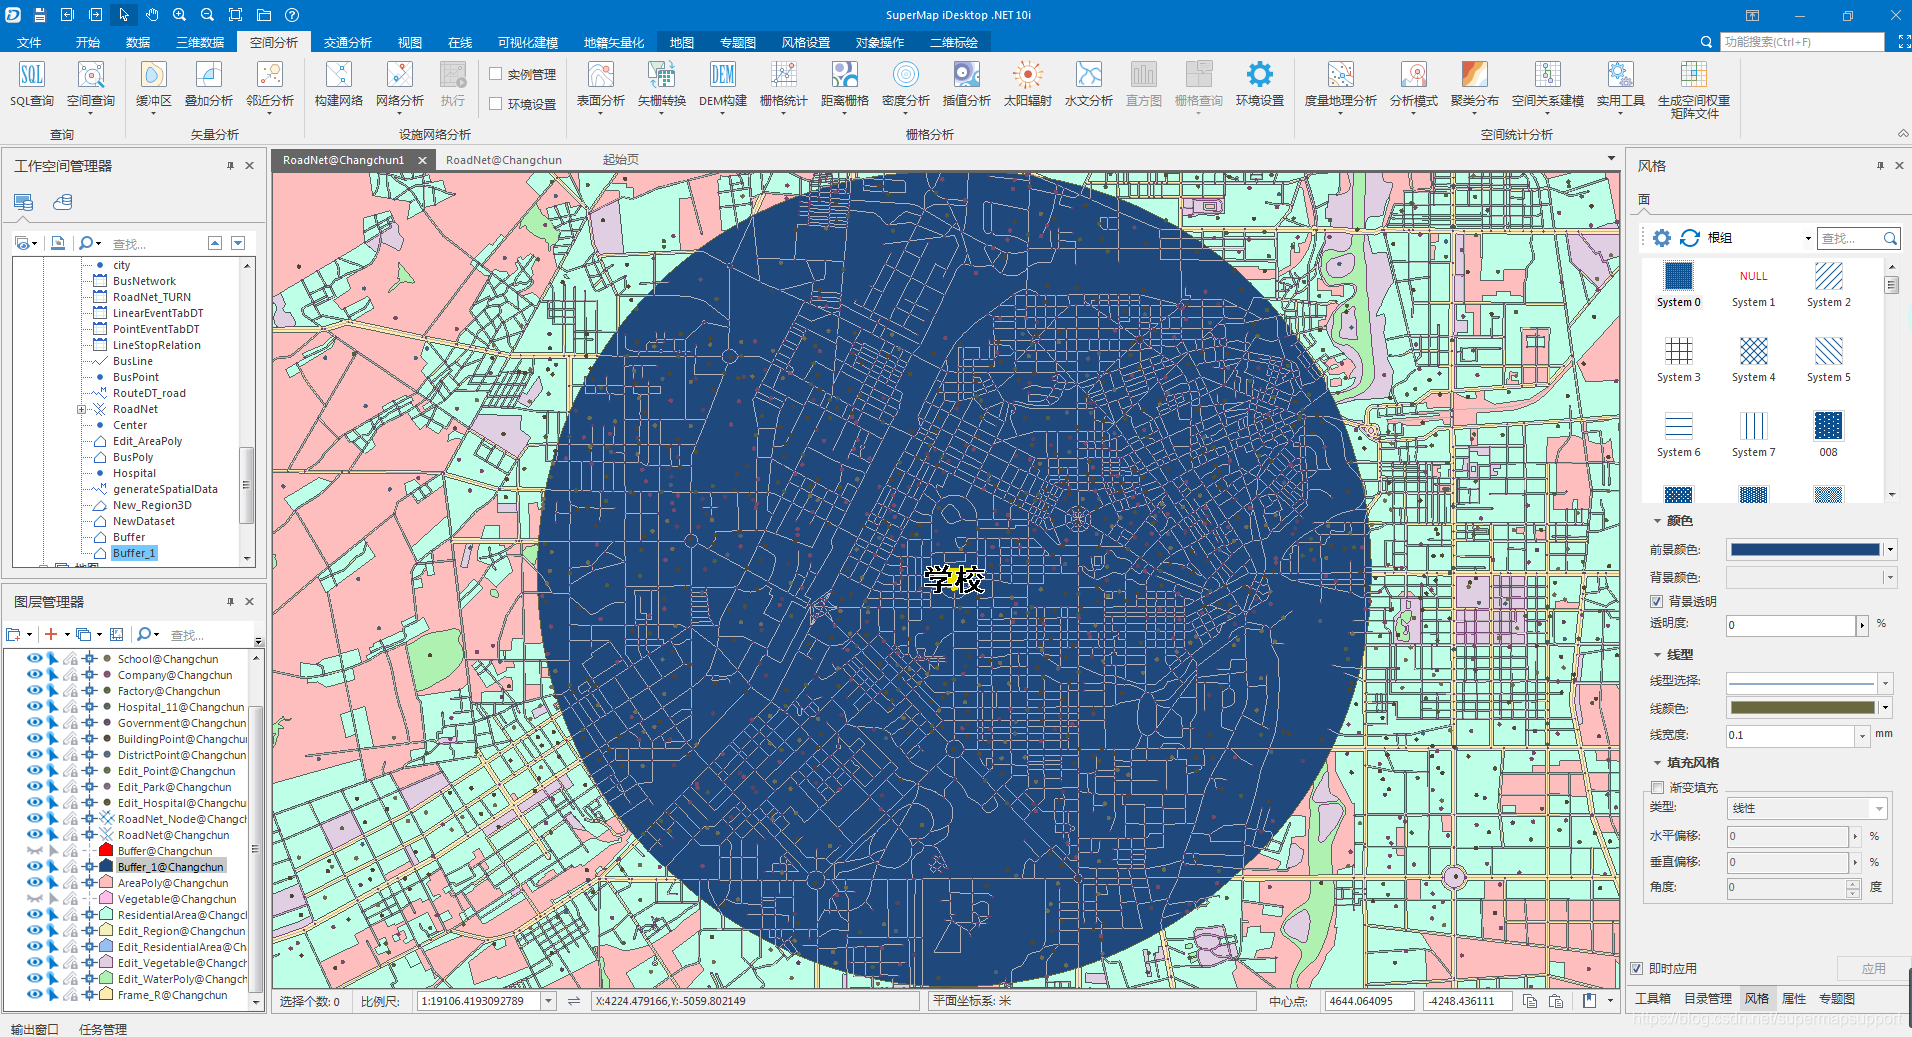
Task: Open the 输出窗口 panel
Action: pos(35,1029)
